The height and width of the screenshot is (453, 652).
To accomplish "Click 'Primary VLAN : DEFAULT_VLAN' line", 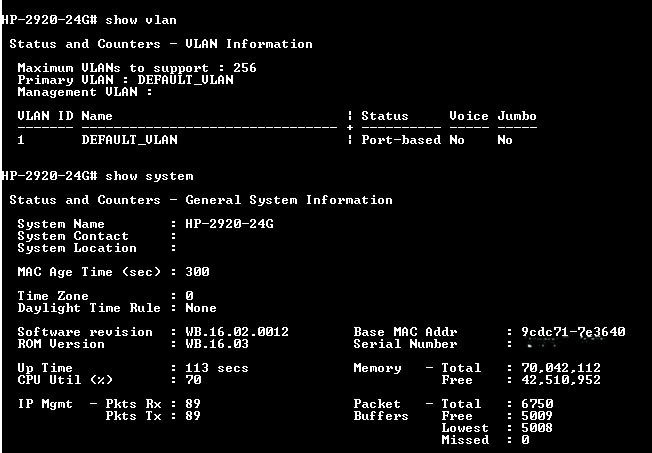I will 125,80.
